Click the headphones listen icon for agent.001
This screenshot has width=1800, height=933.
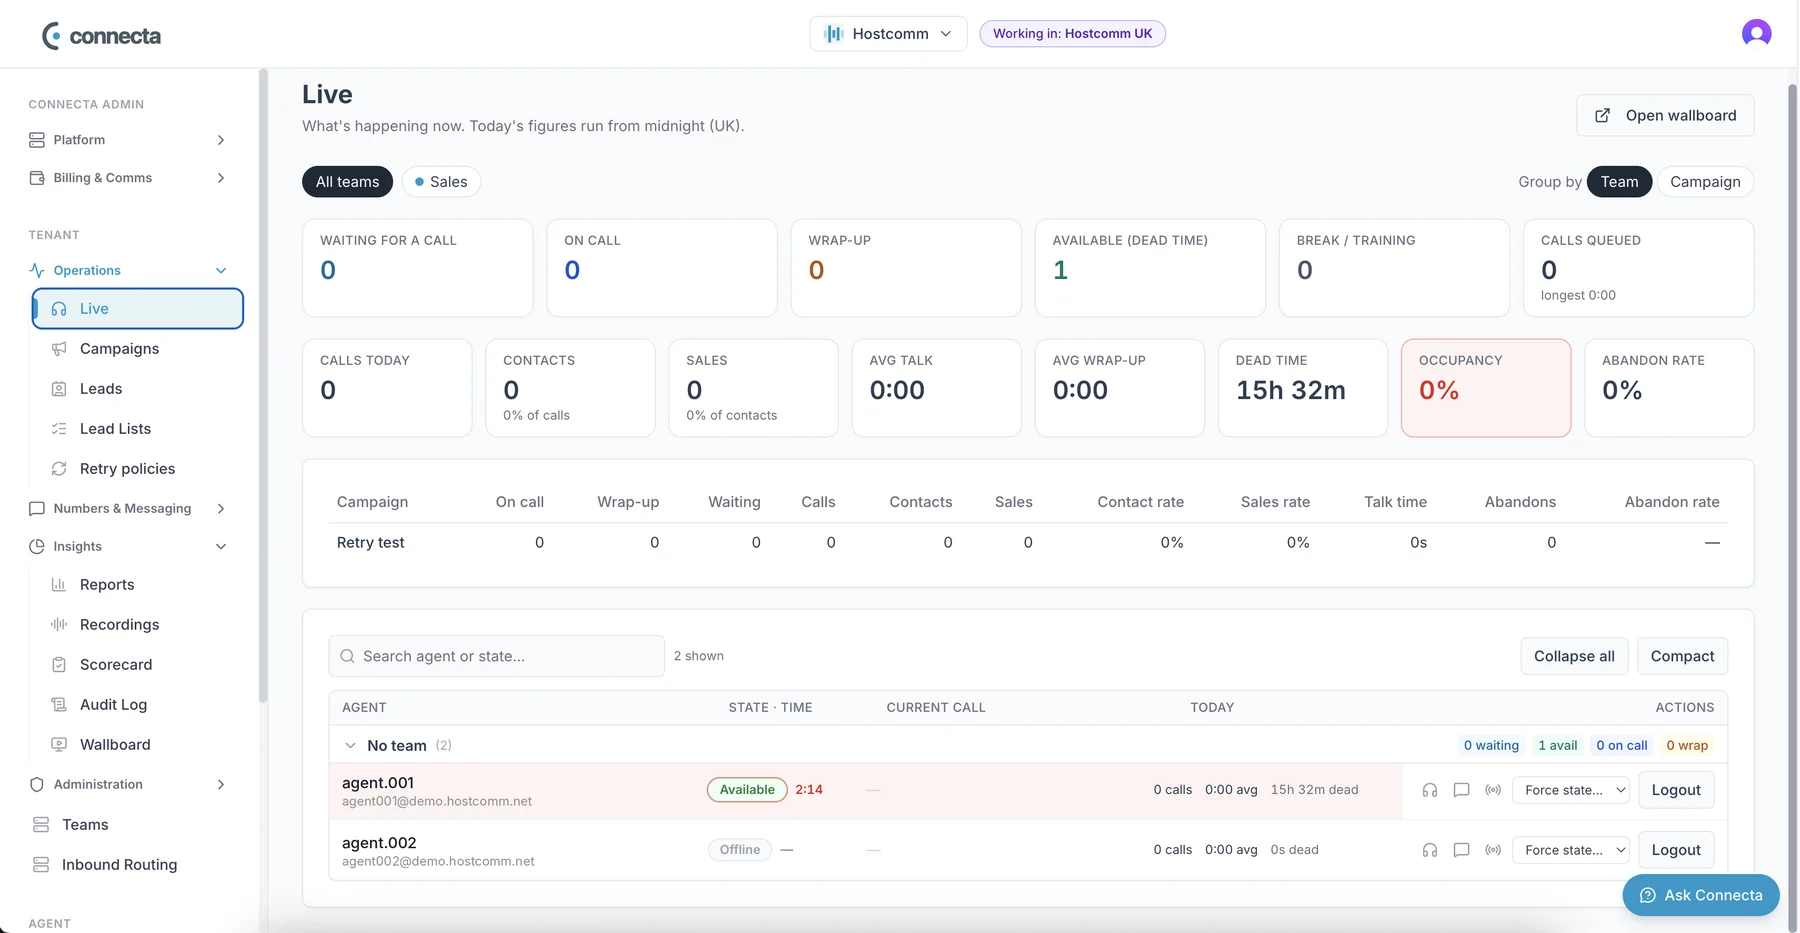coord(1430,790)
